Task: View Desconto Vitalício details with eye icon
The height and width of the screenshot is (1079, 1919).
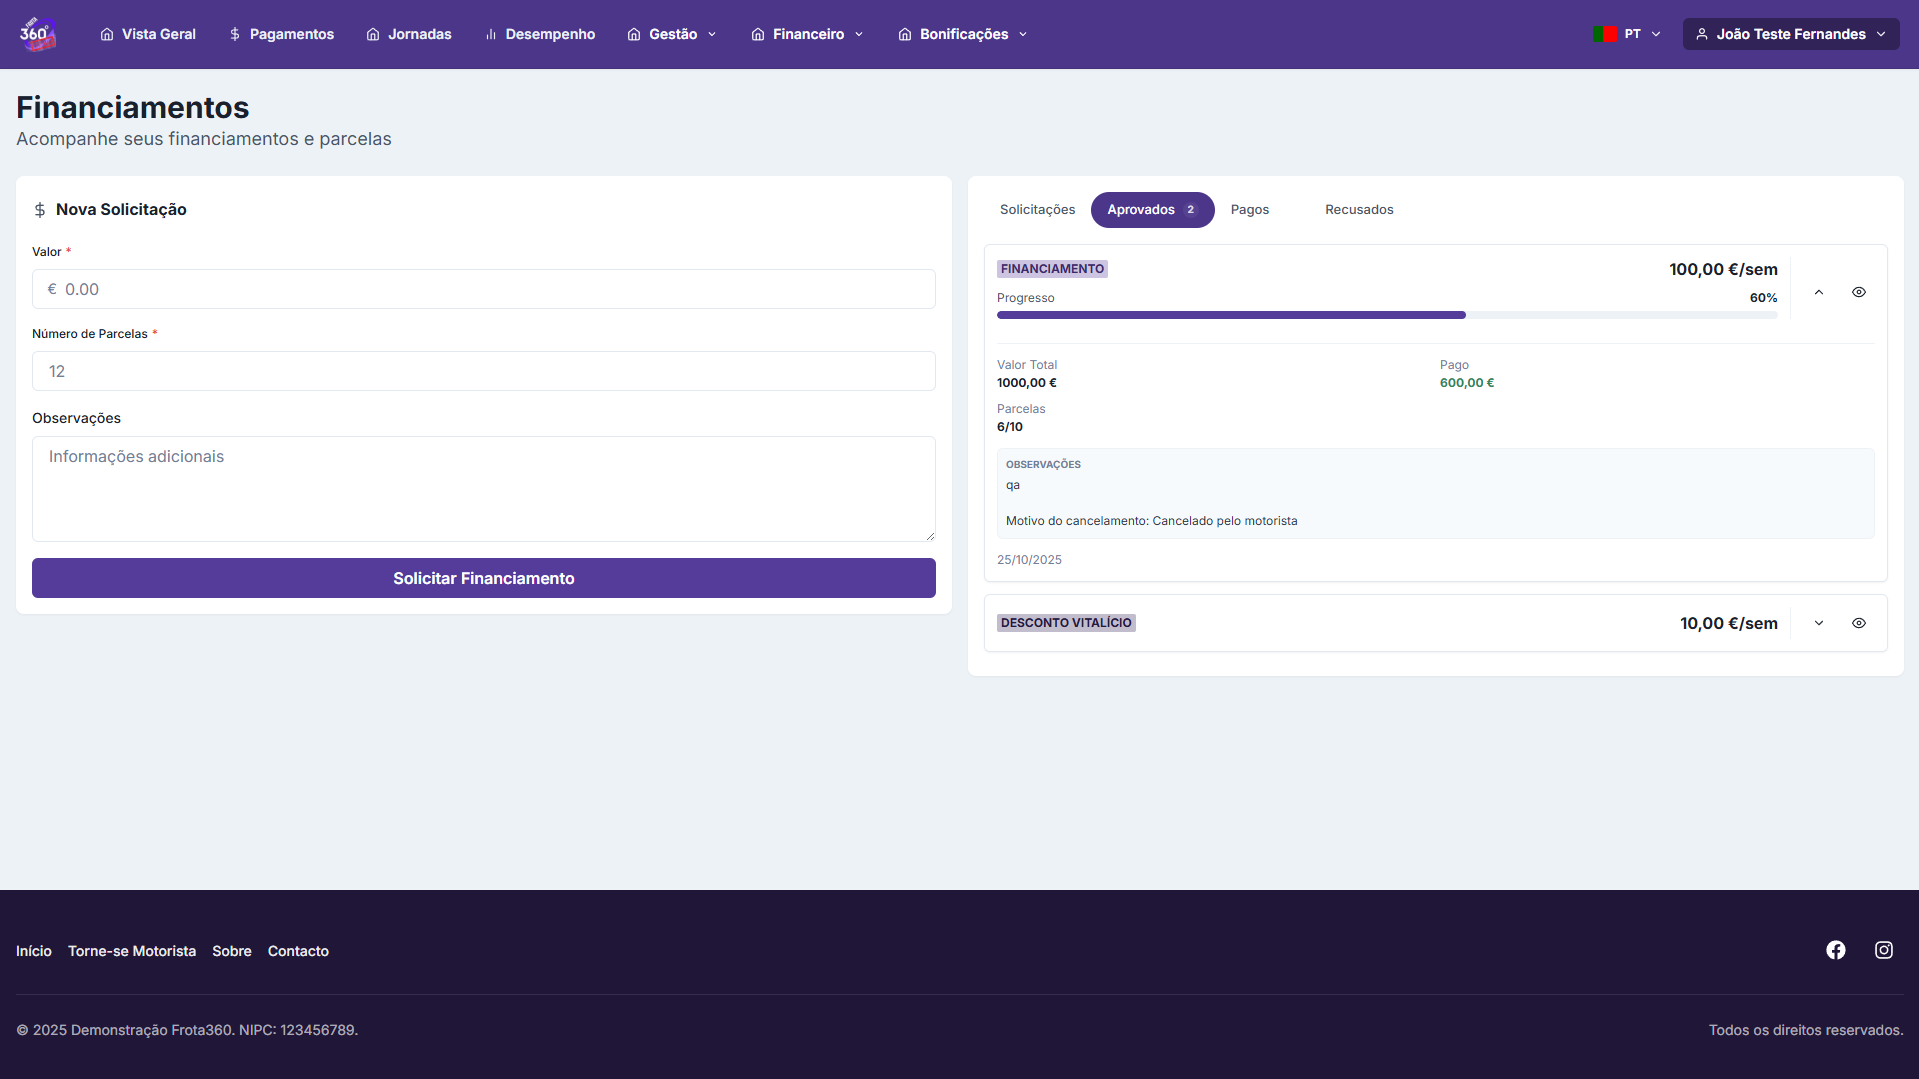Action: tap(1858, 623)
